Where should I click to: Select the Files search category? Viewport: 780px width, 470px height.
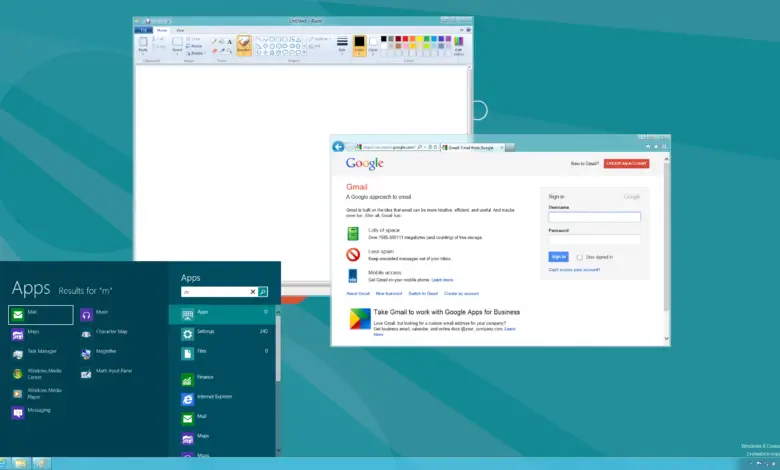222,353
